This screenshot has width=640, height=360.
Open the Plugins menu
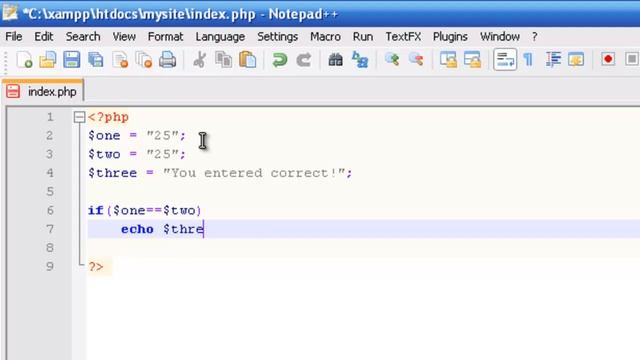click(450, 37)
